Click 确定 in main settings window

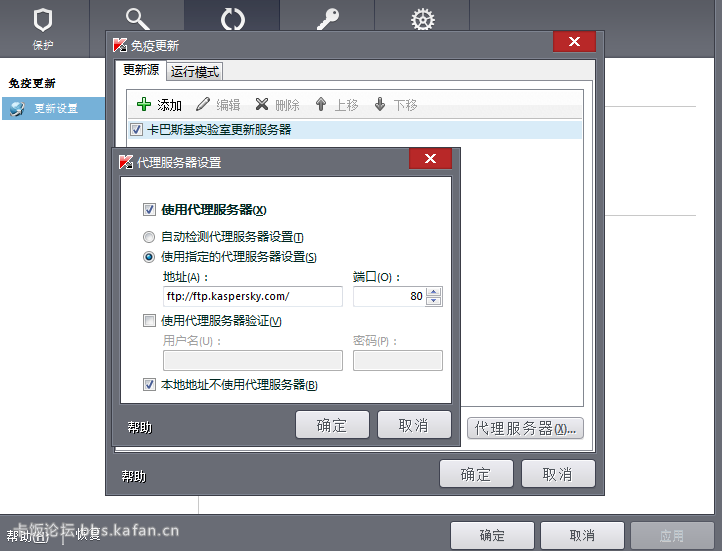492,535
